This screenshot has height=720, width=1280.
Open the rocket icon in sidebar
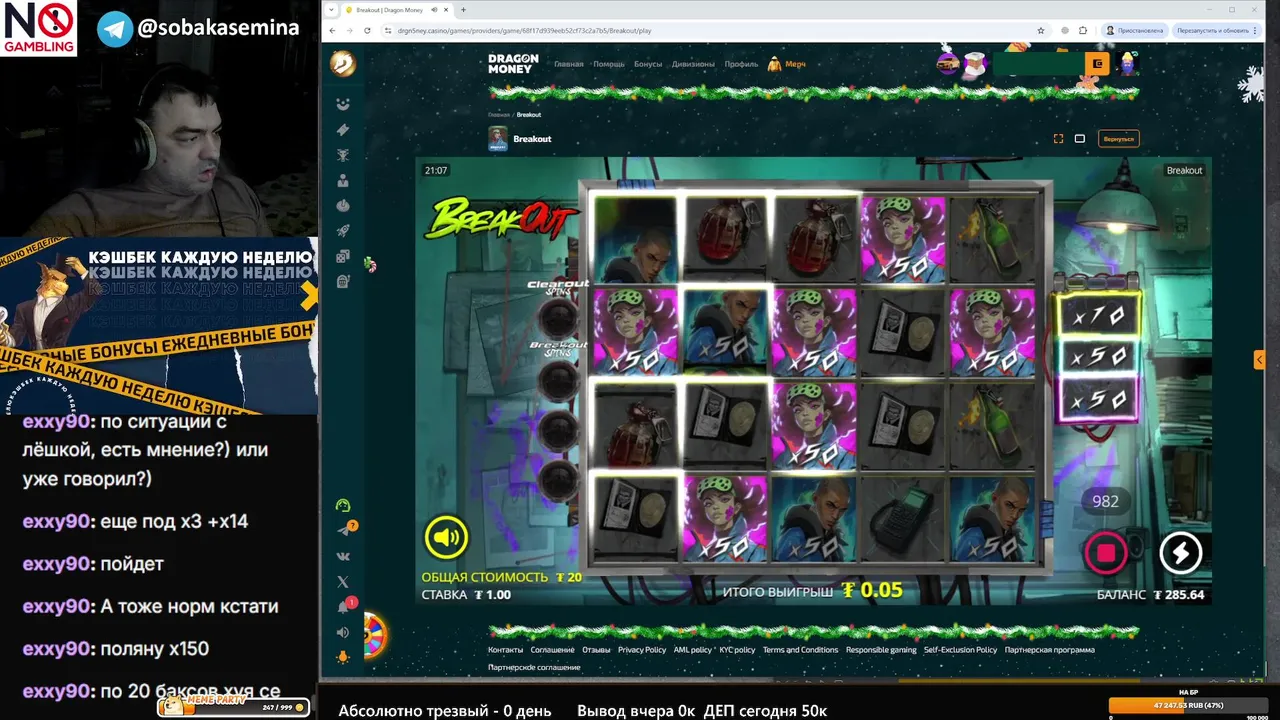coord(343,231)
